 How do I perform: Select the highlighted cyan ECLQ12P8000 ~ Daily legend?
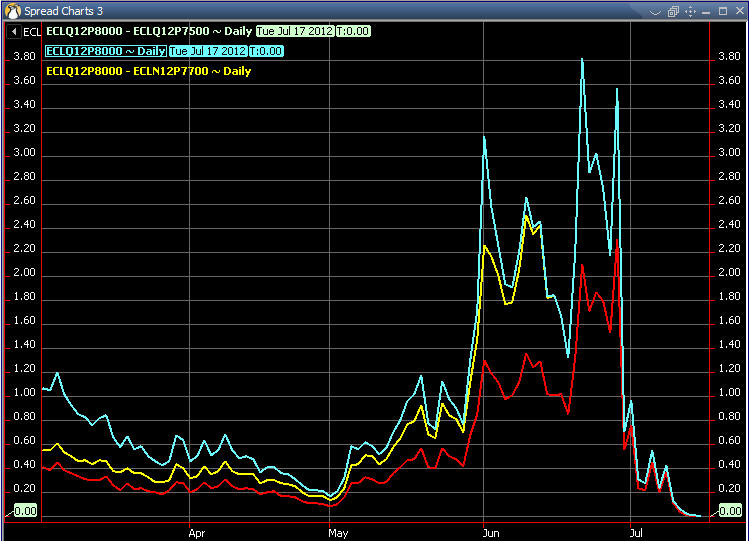pos(106,51)
